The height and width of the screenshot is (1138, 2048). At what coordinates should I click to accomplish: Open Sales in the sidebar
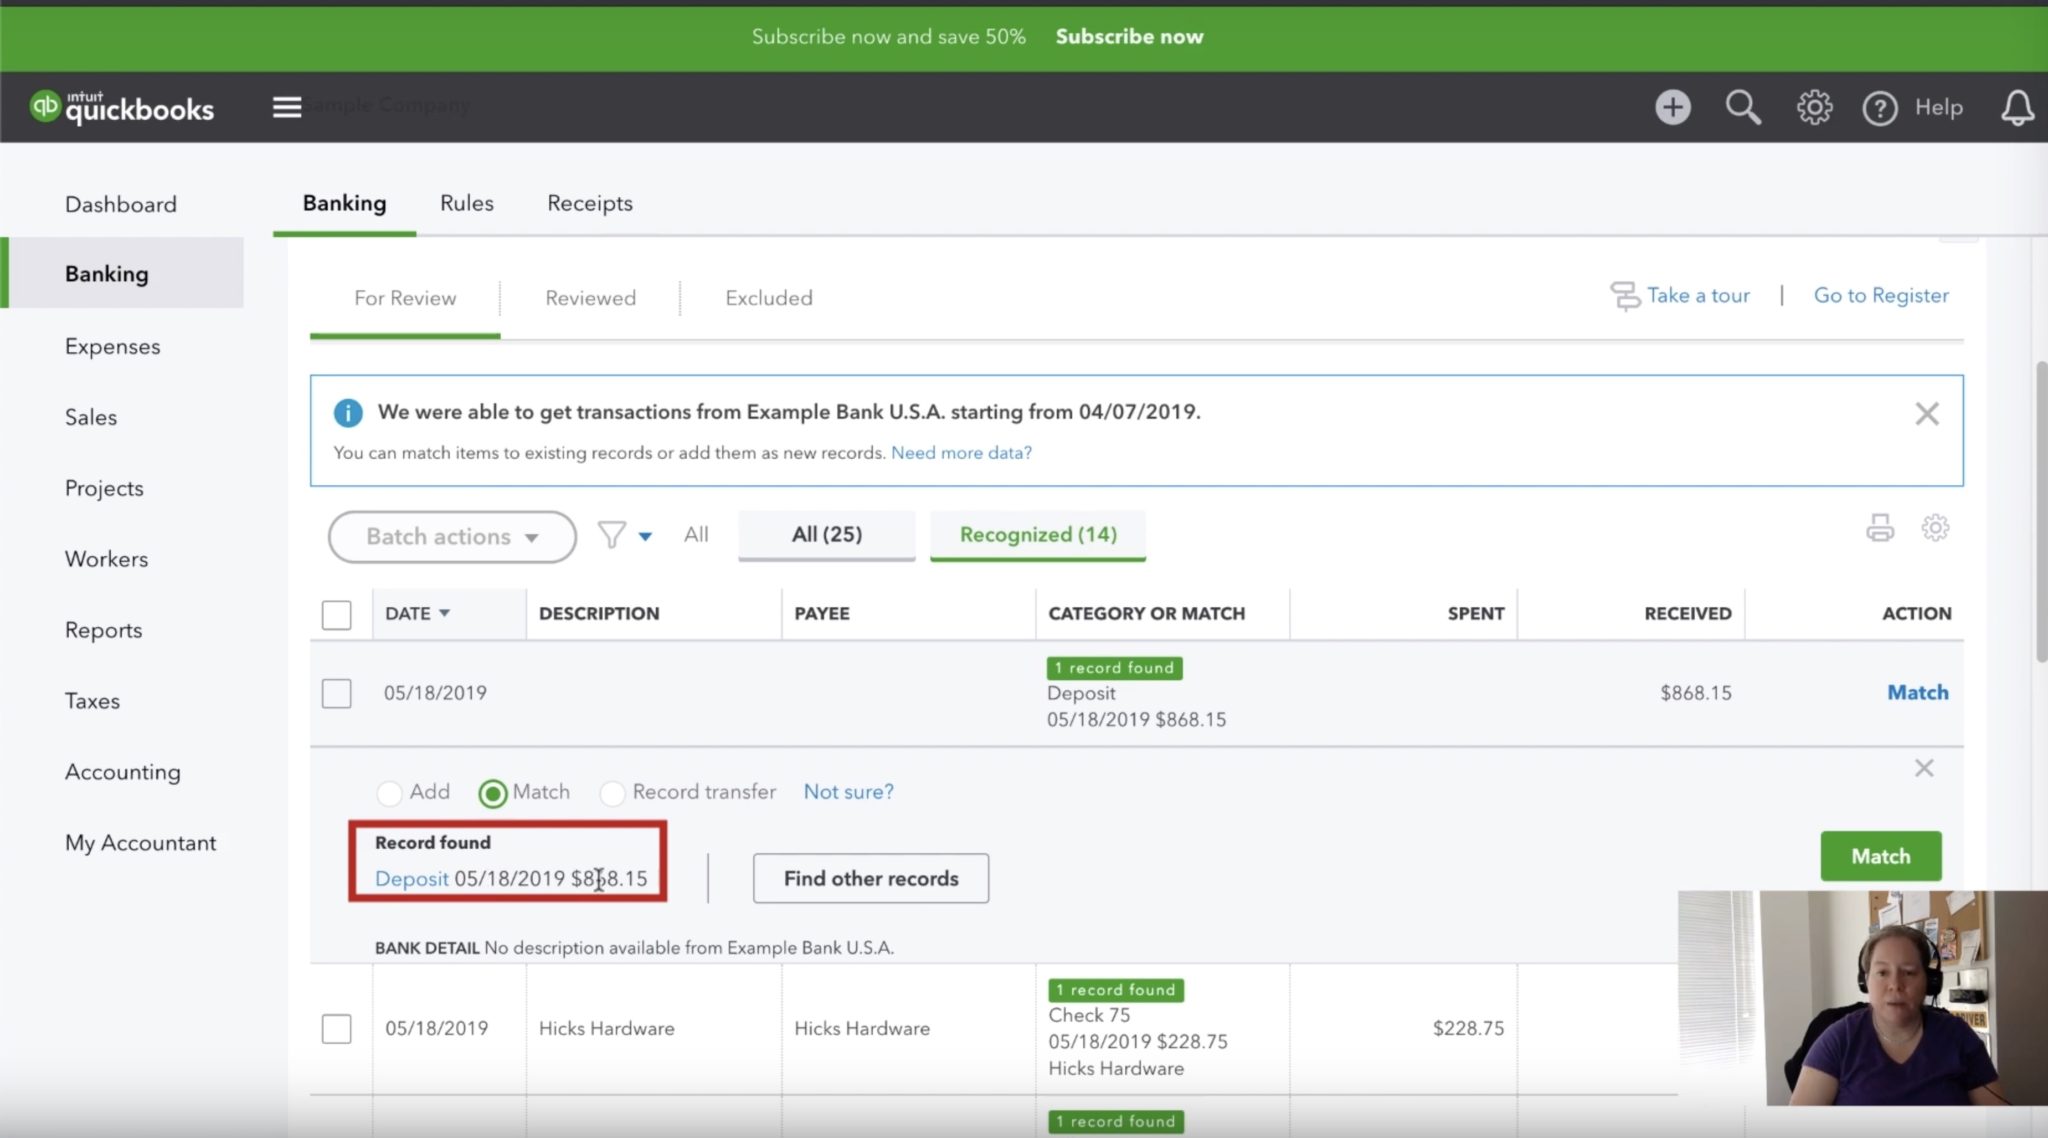[x=91, y=417]
